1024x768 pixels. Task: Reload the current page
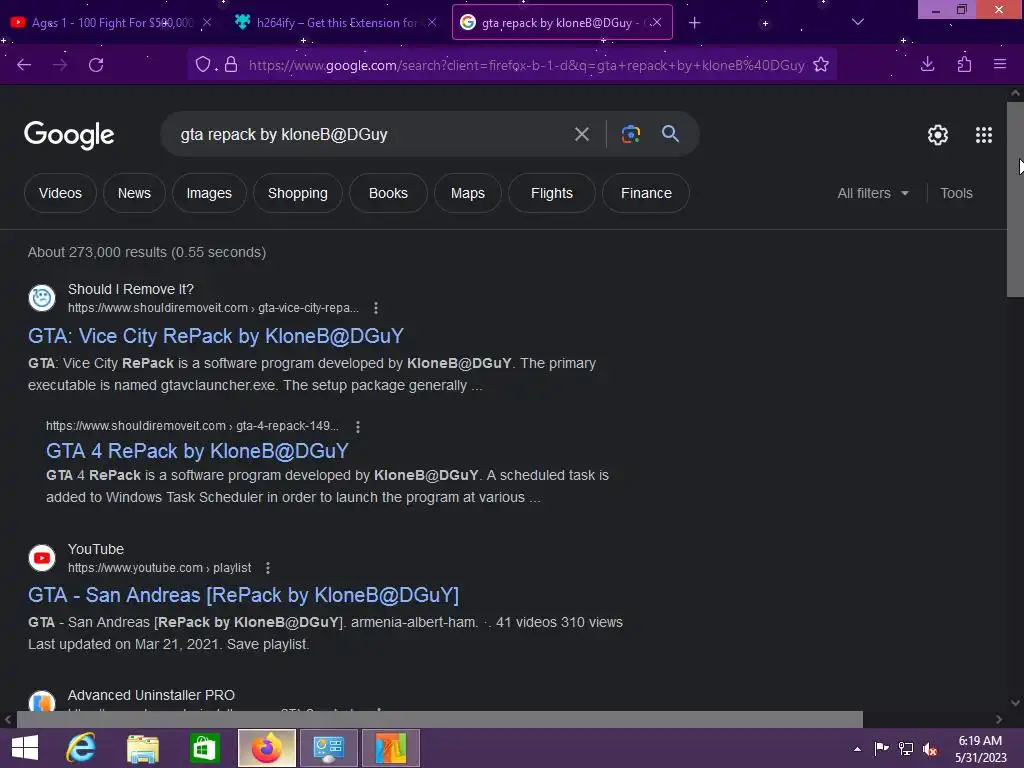pos(96,65)
